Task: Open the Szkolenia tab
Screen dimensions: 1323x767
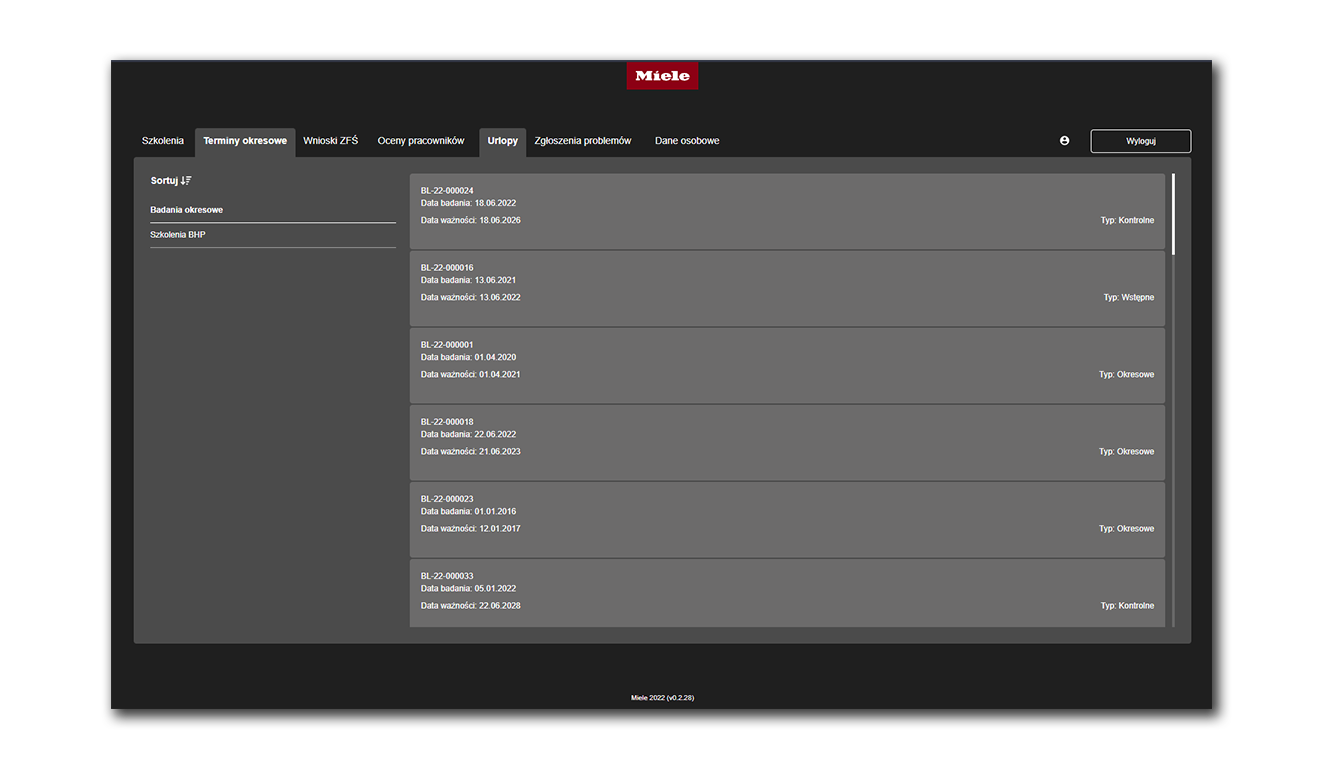Action: coord(163,141)
